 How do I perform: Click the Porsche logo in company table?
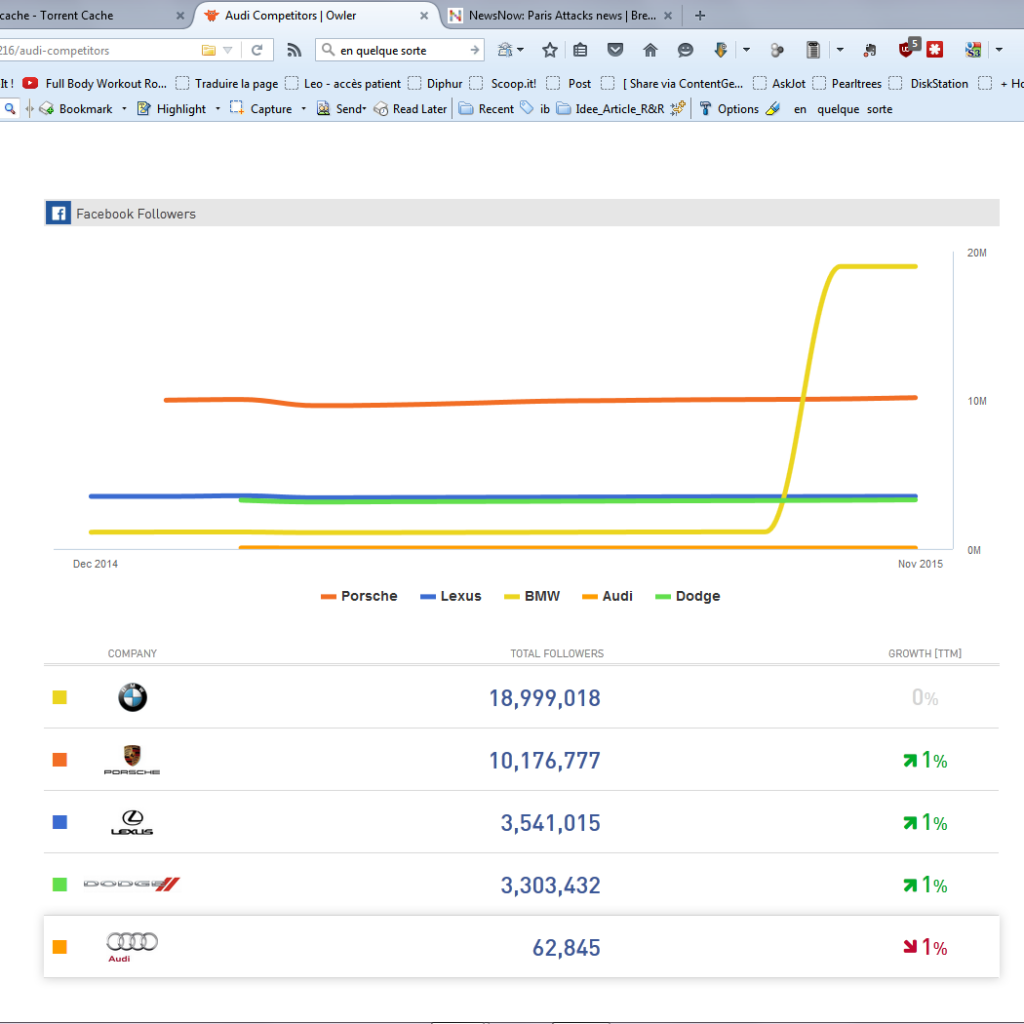132,760
